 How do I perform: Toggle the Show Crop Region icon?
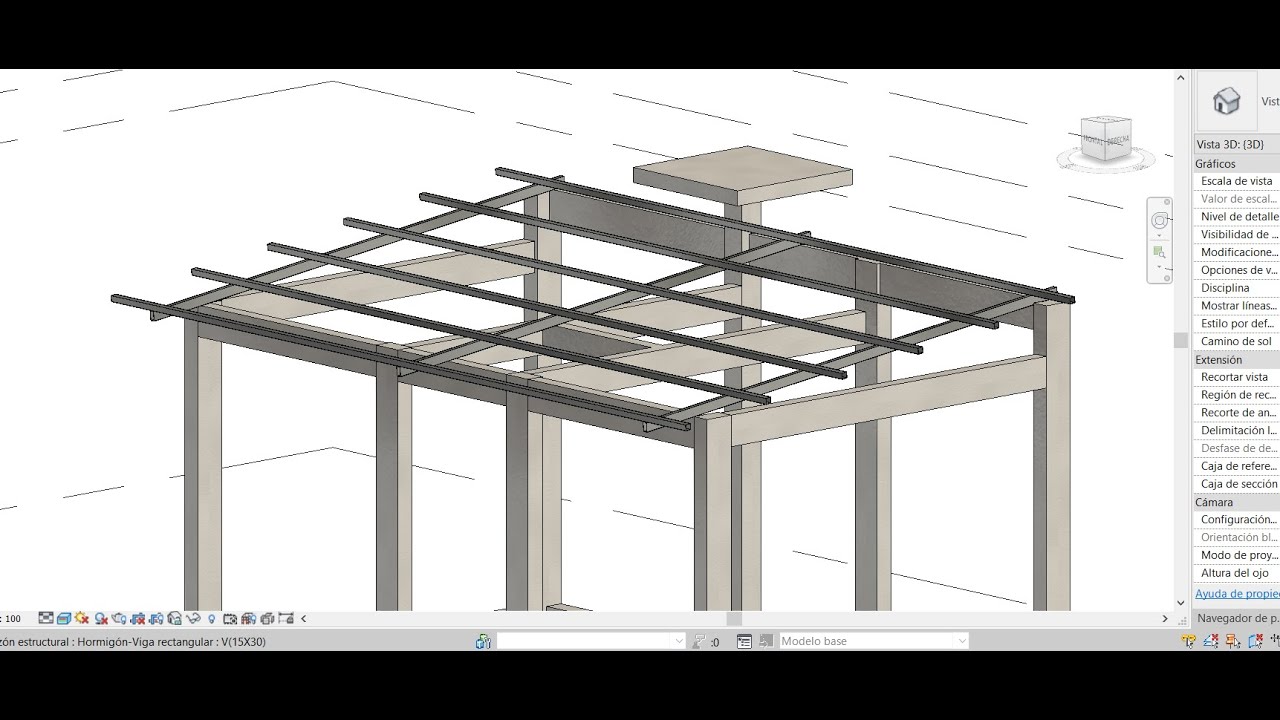[x=155, y=619]
